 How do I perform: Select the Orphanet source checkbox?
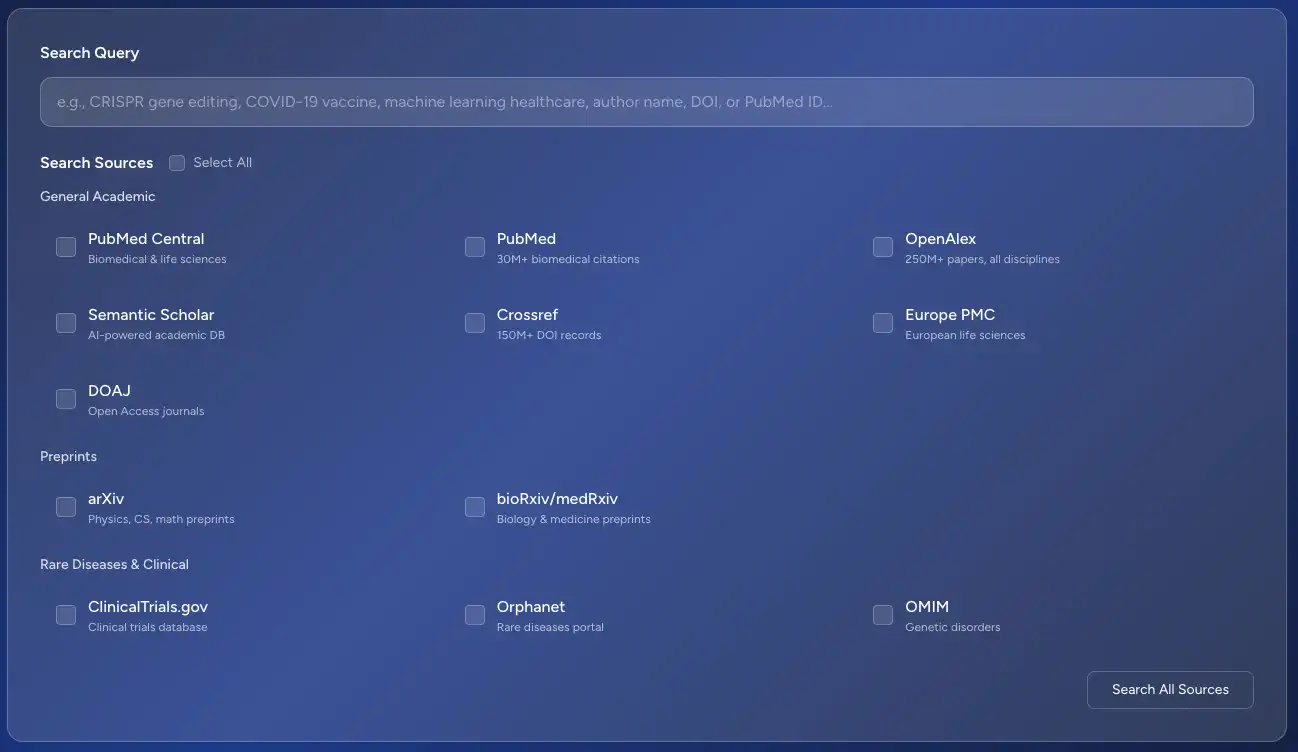(475, 615)
